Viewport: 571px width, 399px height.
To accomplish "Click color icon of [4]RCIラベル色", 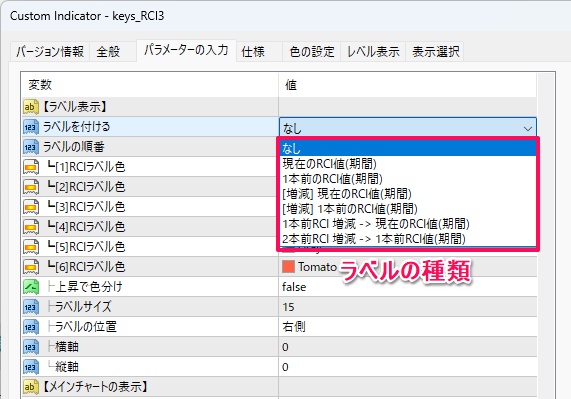I will [x=31, y=227].
